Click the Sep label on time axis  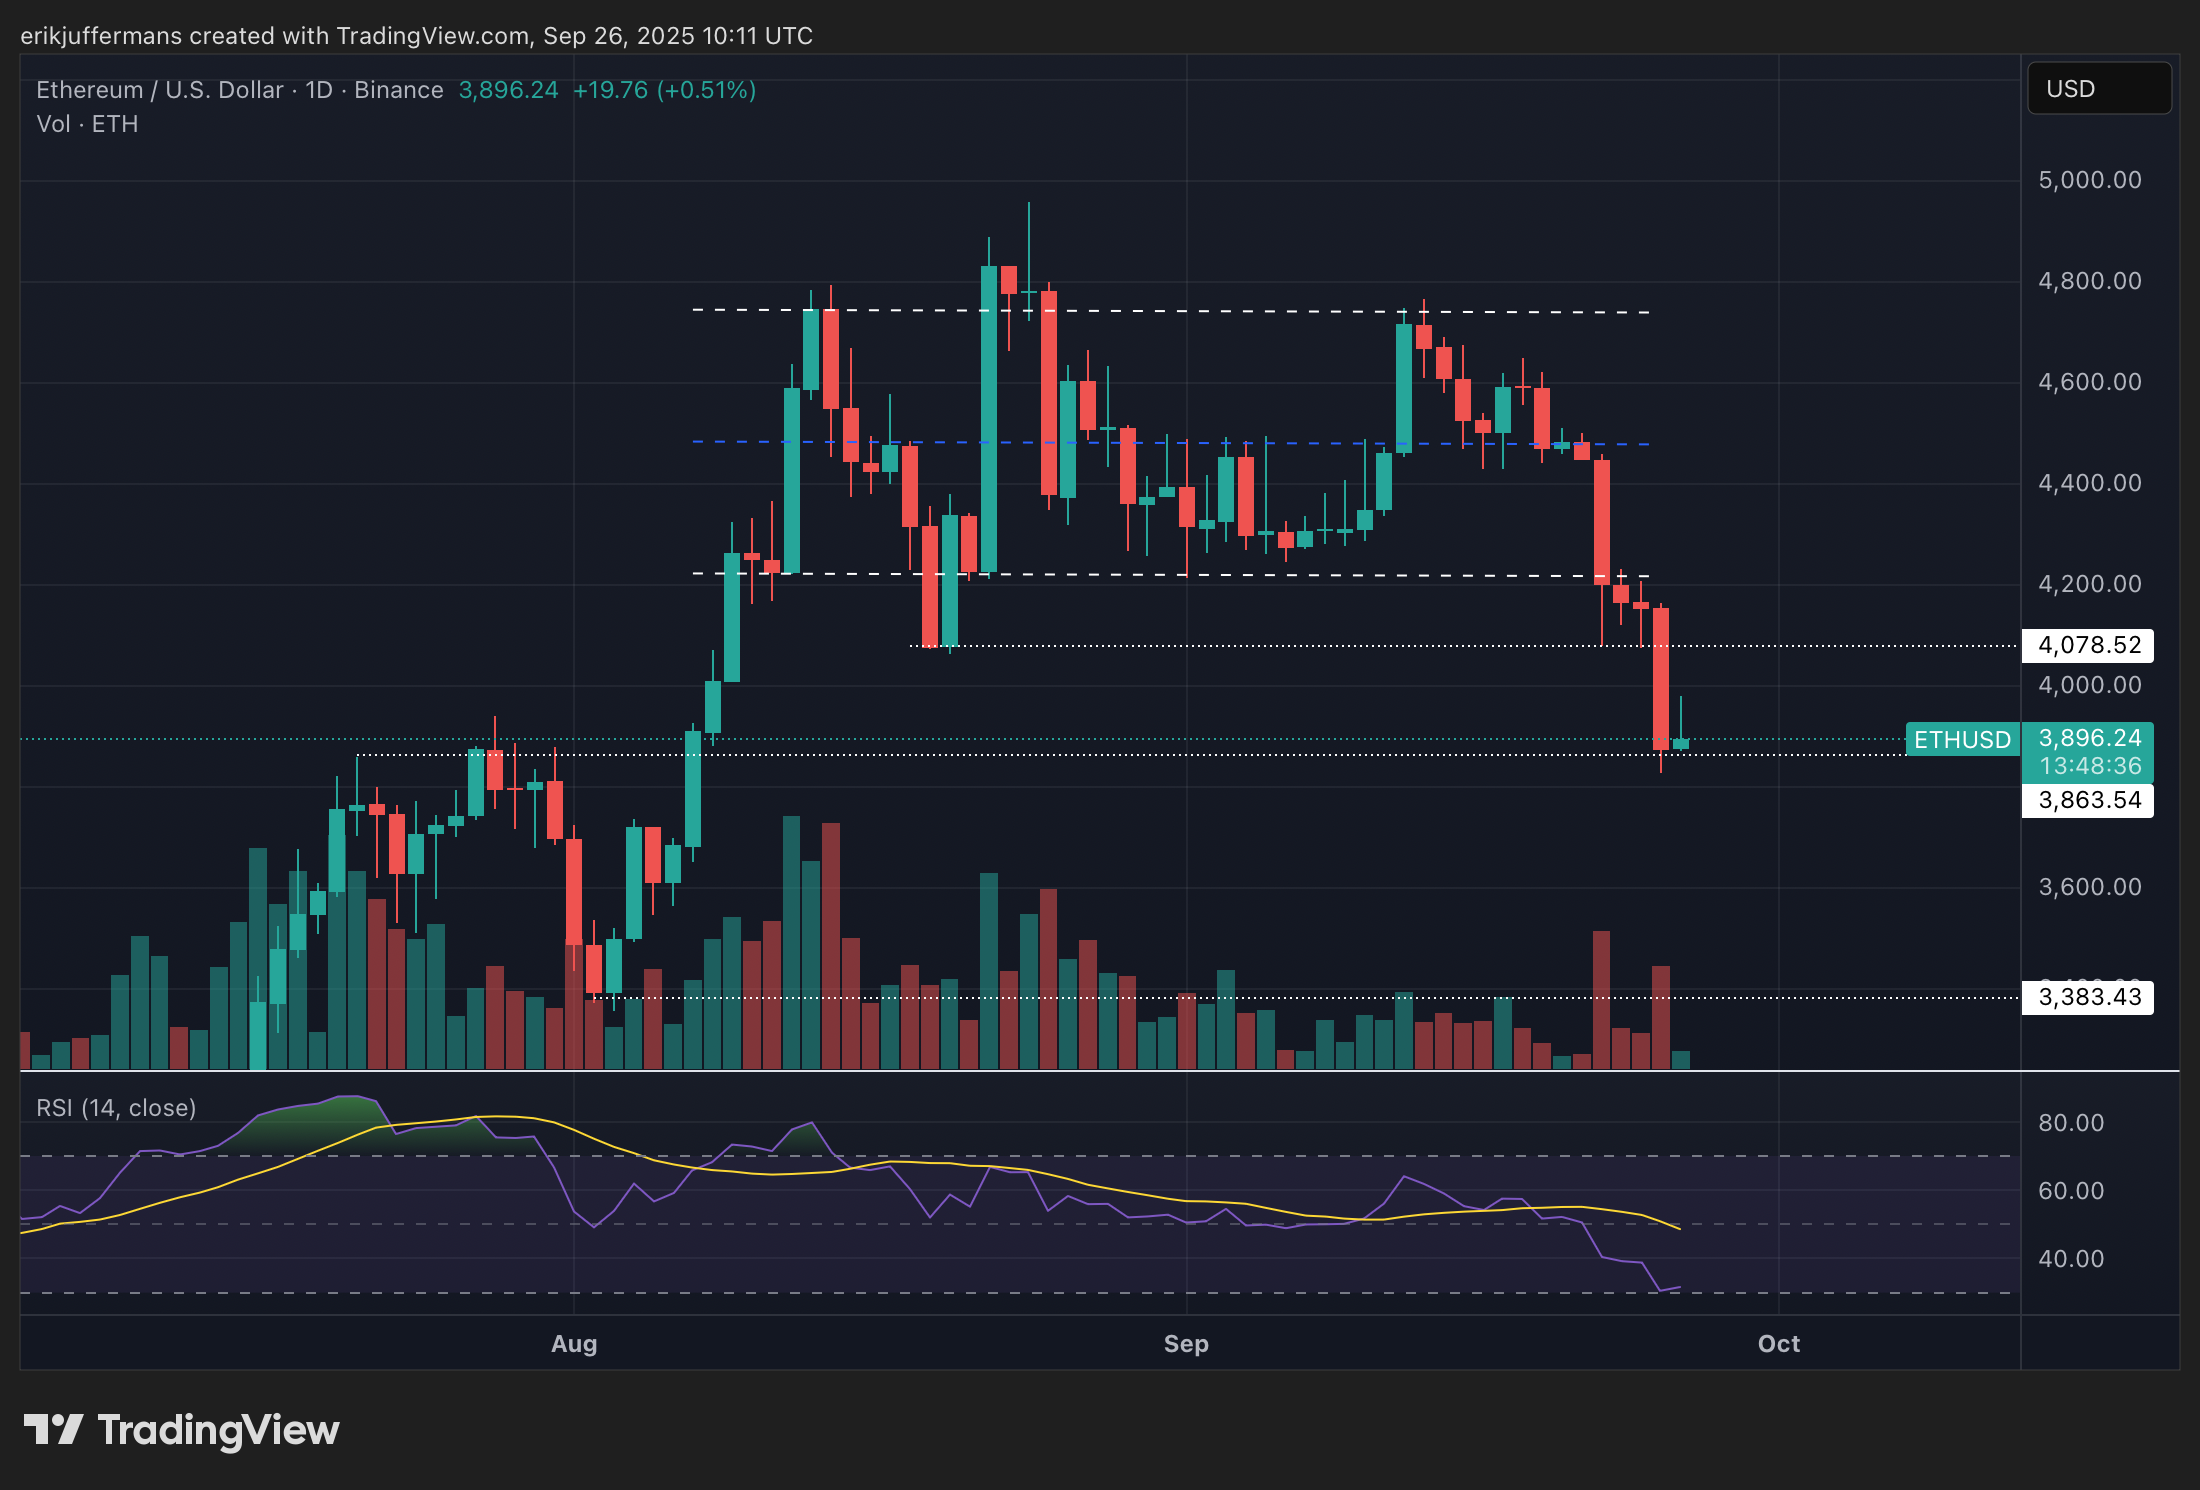coord(1186,1343)
